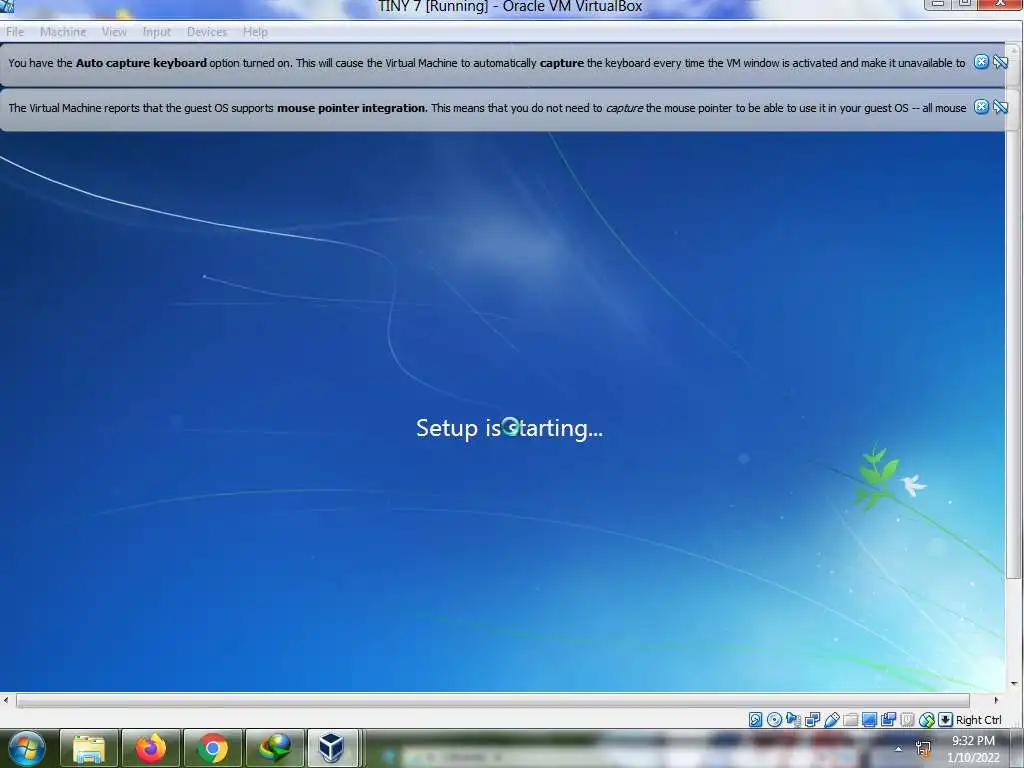This screenshot has width=1024, height=768.
Task: Click the TINY 7 [Running] window title bar
Action: point(509,7)
